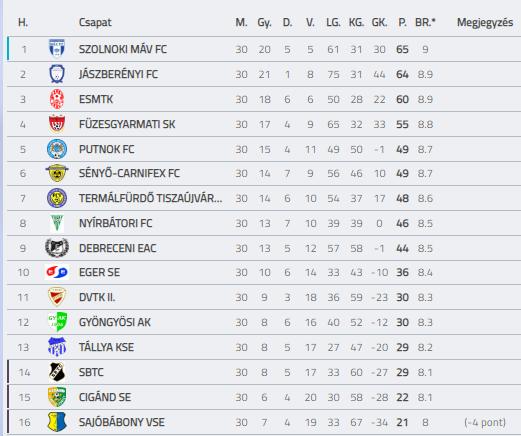Image resolution: width=521 pixels, height=436 pixels.
Task: Open the DVTK II. team link
Action: click(x=97, y=297)
